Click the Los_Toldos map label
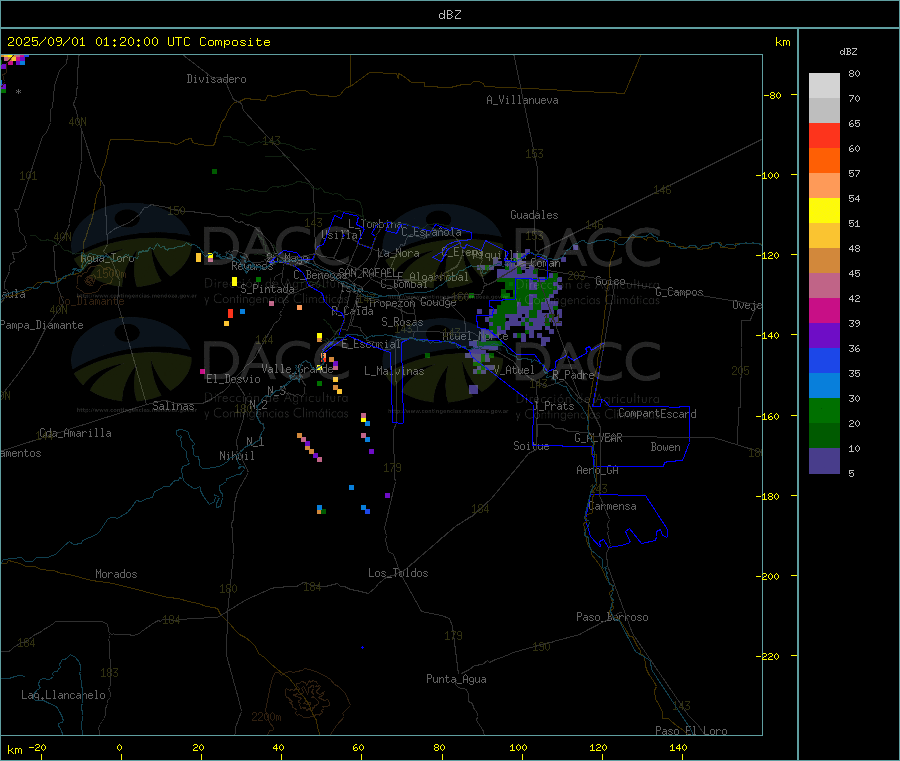 pyautogui.click(x=398, y=573)
